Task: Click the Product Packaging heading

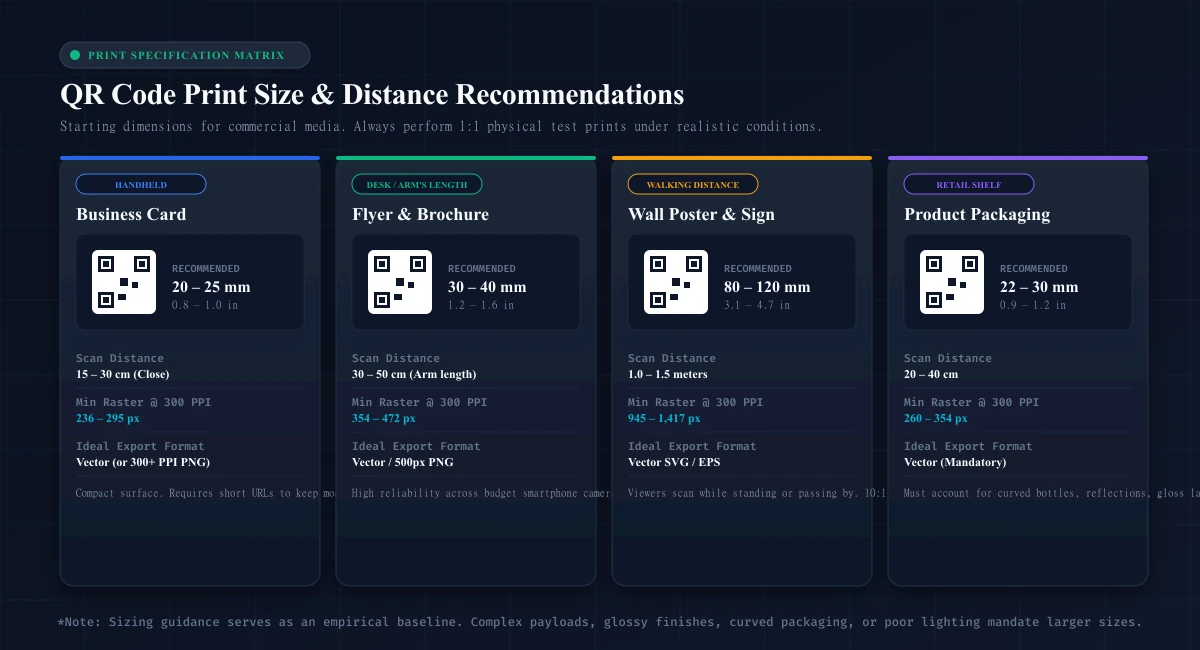Action: click(x=977, y=214)
